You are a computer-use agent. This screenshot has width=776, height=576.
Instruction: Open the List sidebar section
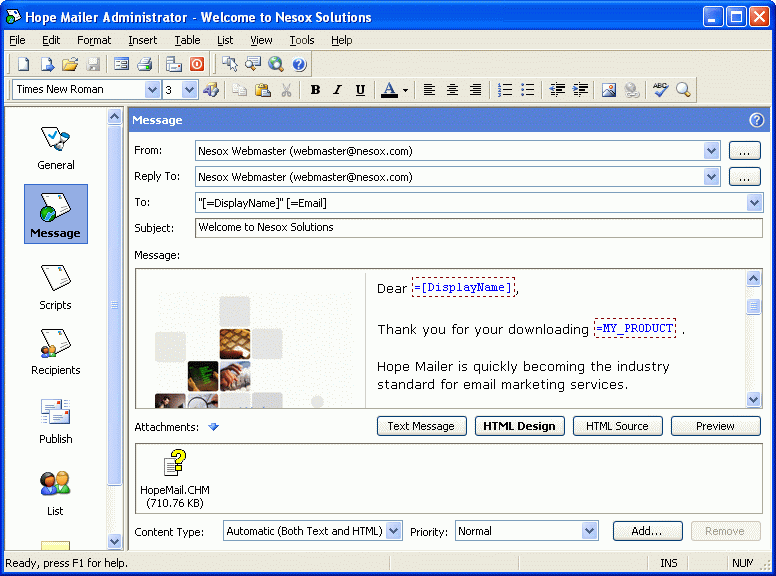click(x=55, y=493)
